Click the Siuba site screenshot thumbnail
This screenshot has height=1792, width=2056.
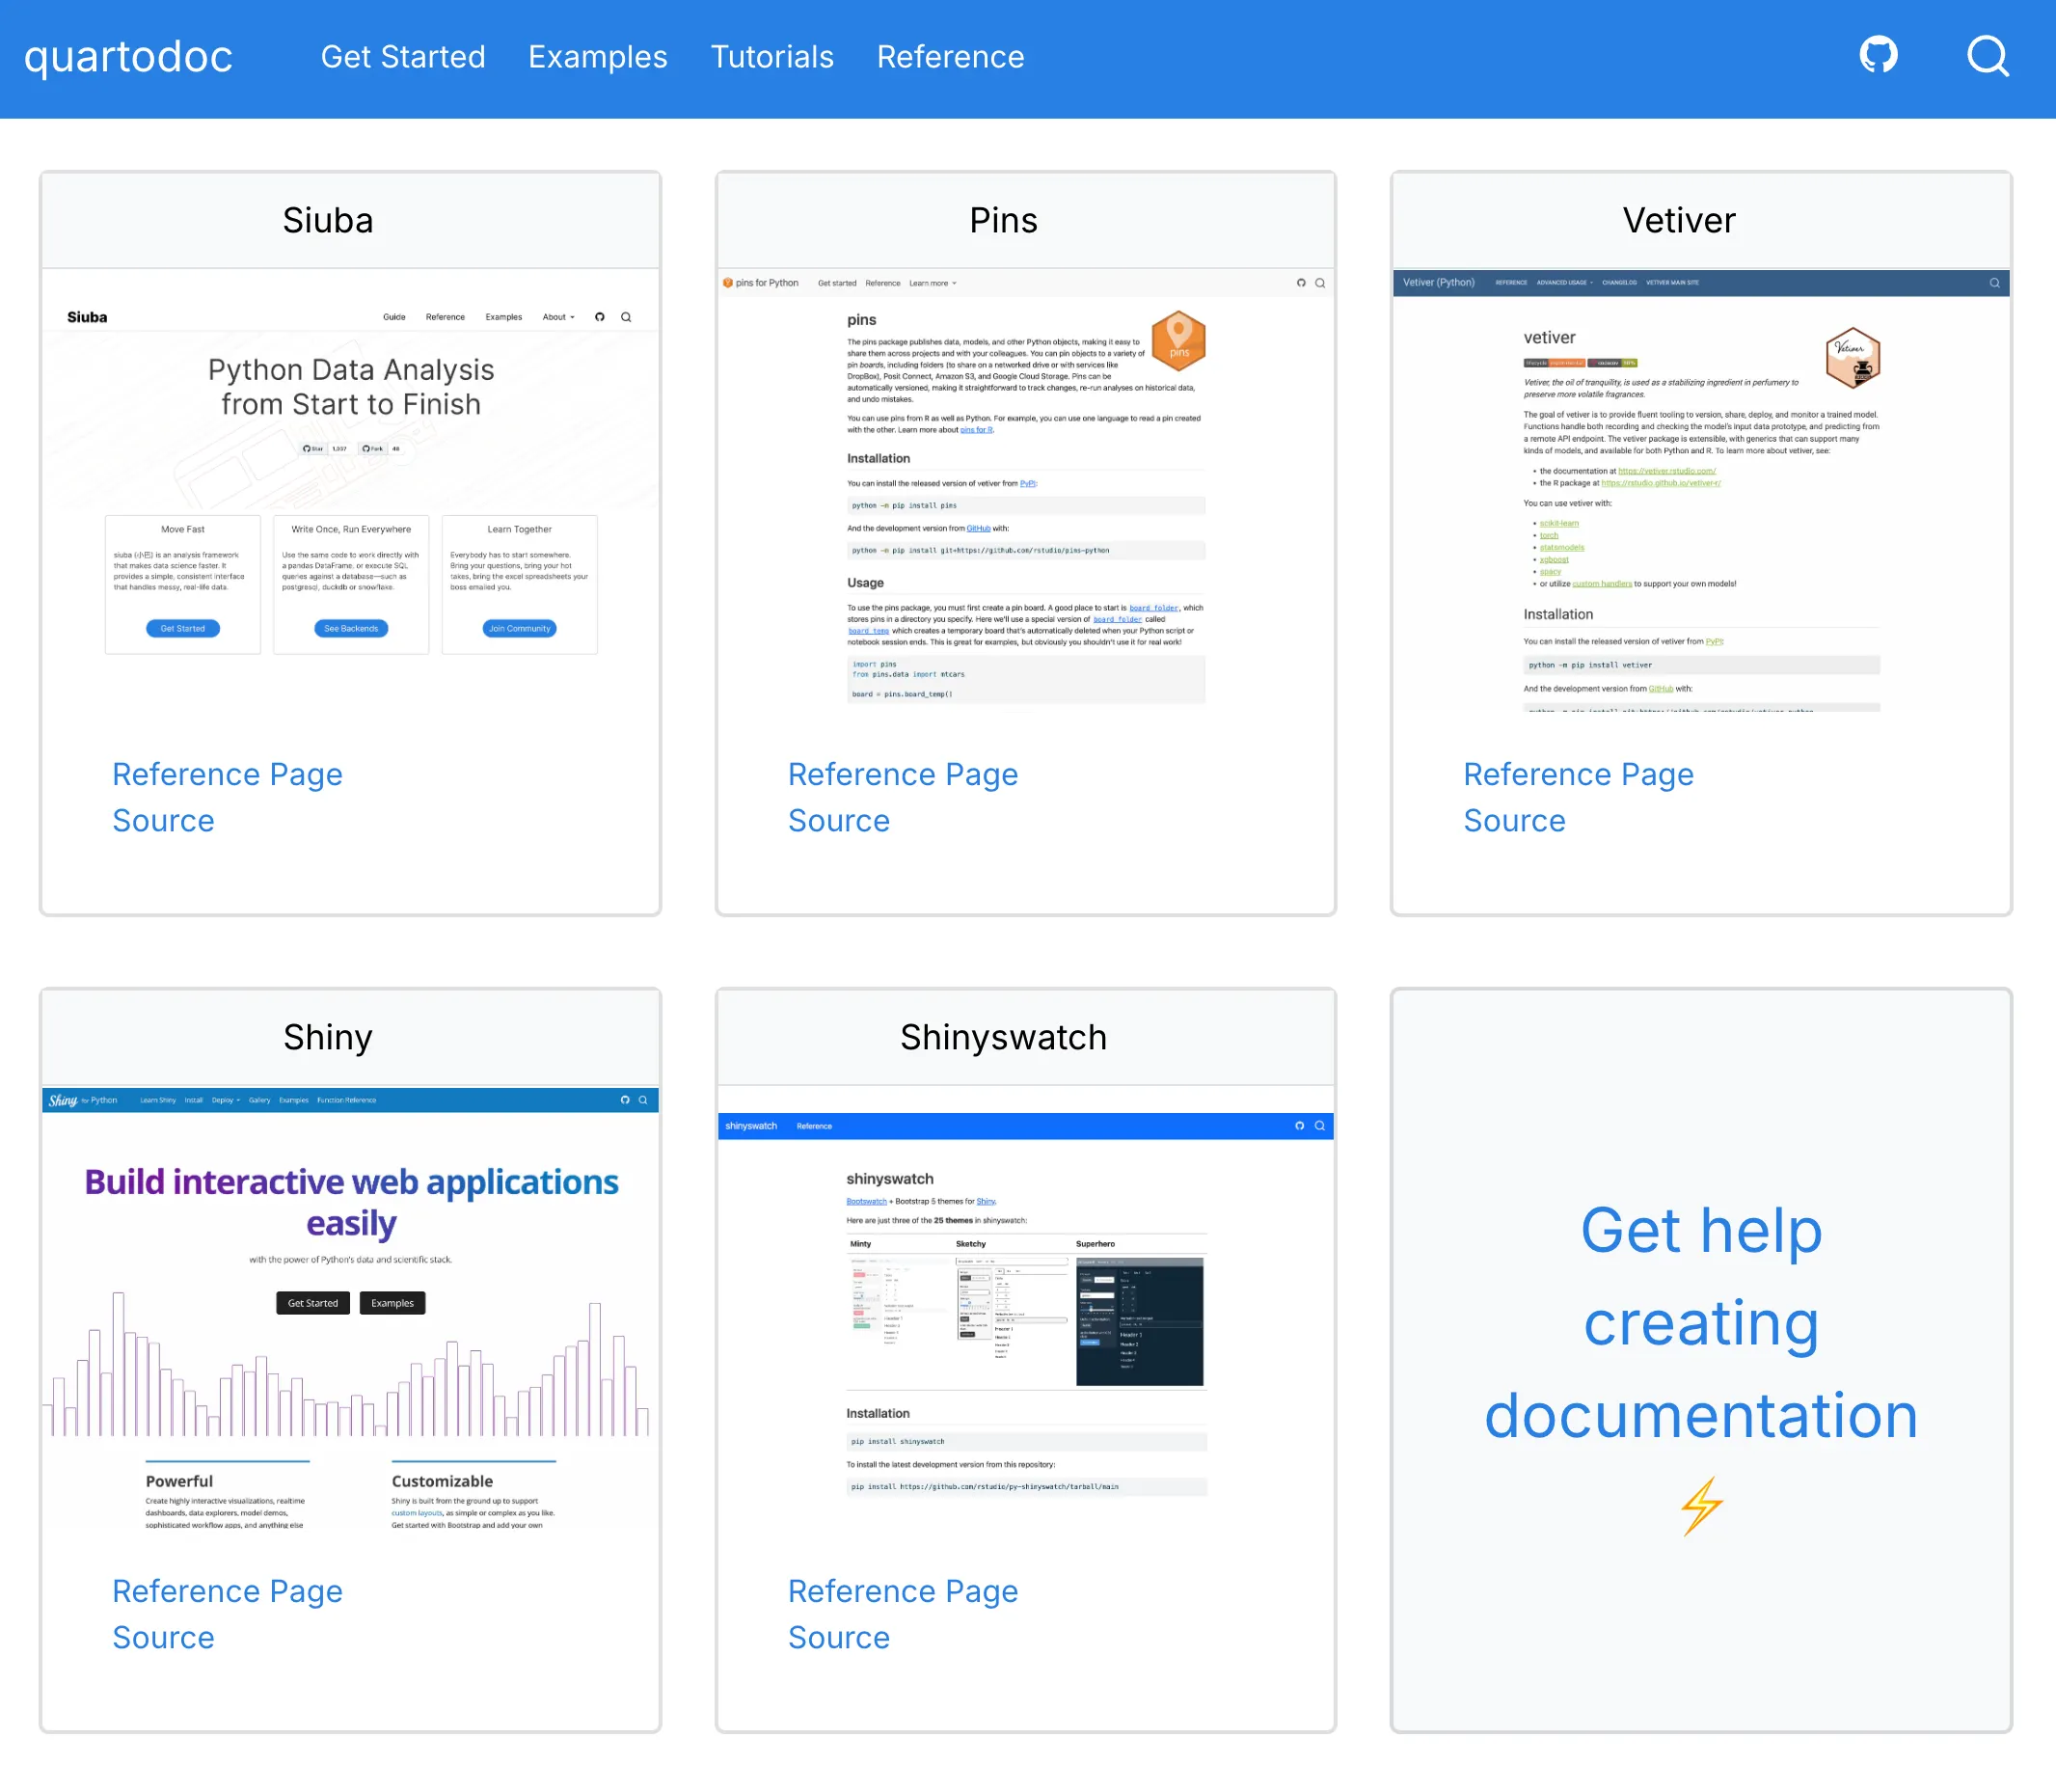click(x=350, y=490)
